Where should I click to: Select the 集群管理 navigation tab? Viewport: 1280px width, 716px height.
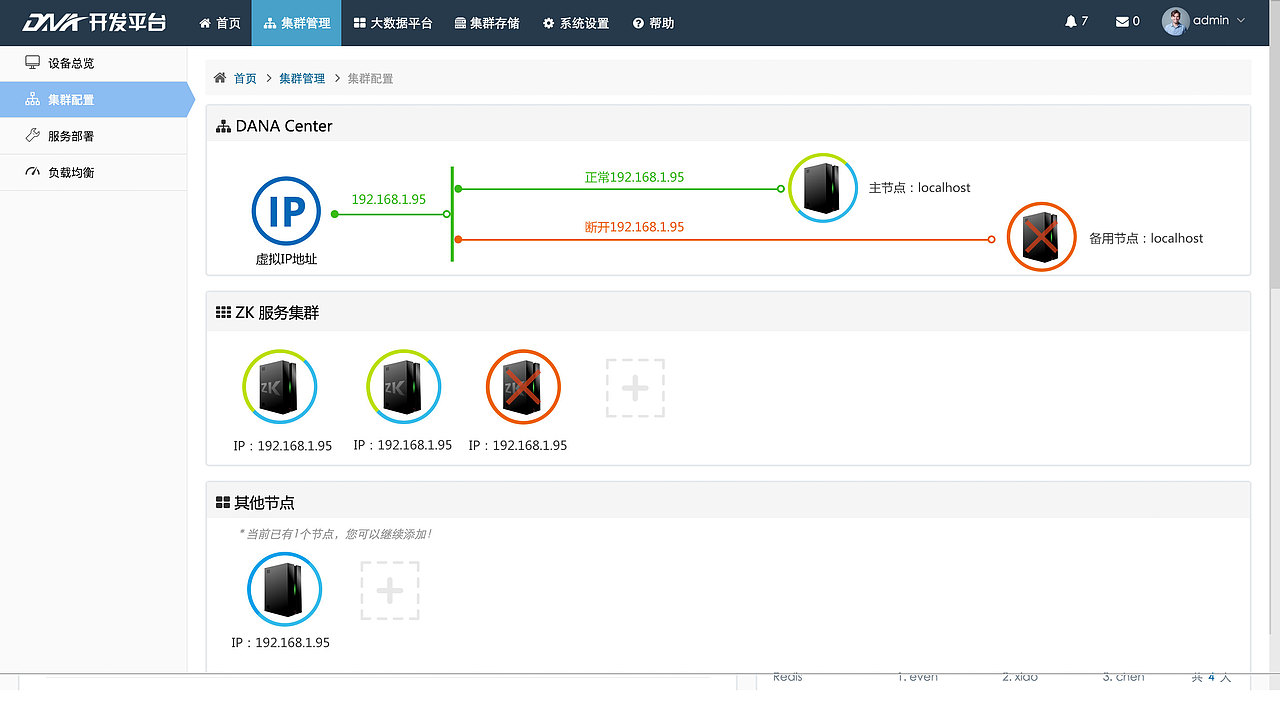tap(296, 23)
